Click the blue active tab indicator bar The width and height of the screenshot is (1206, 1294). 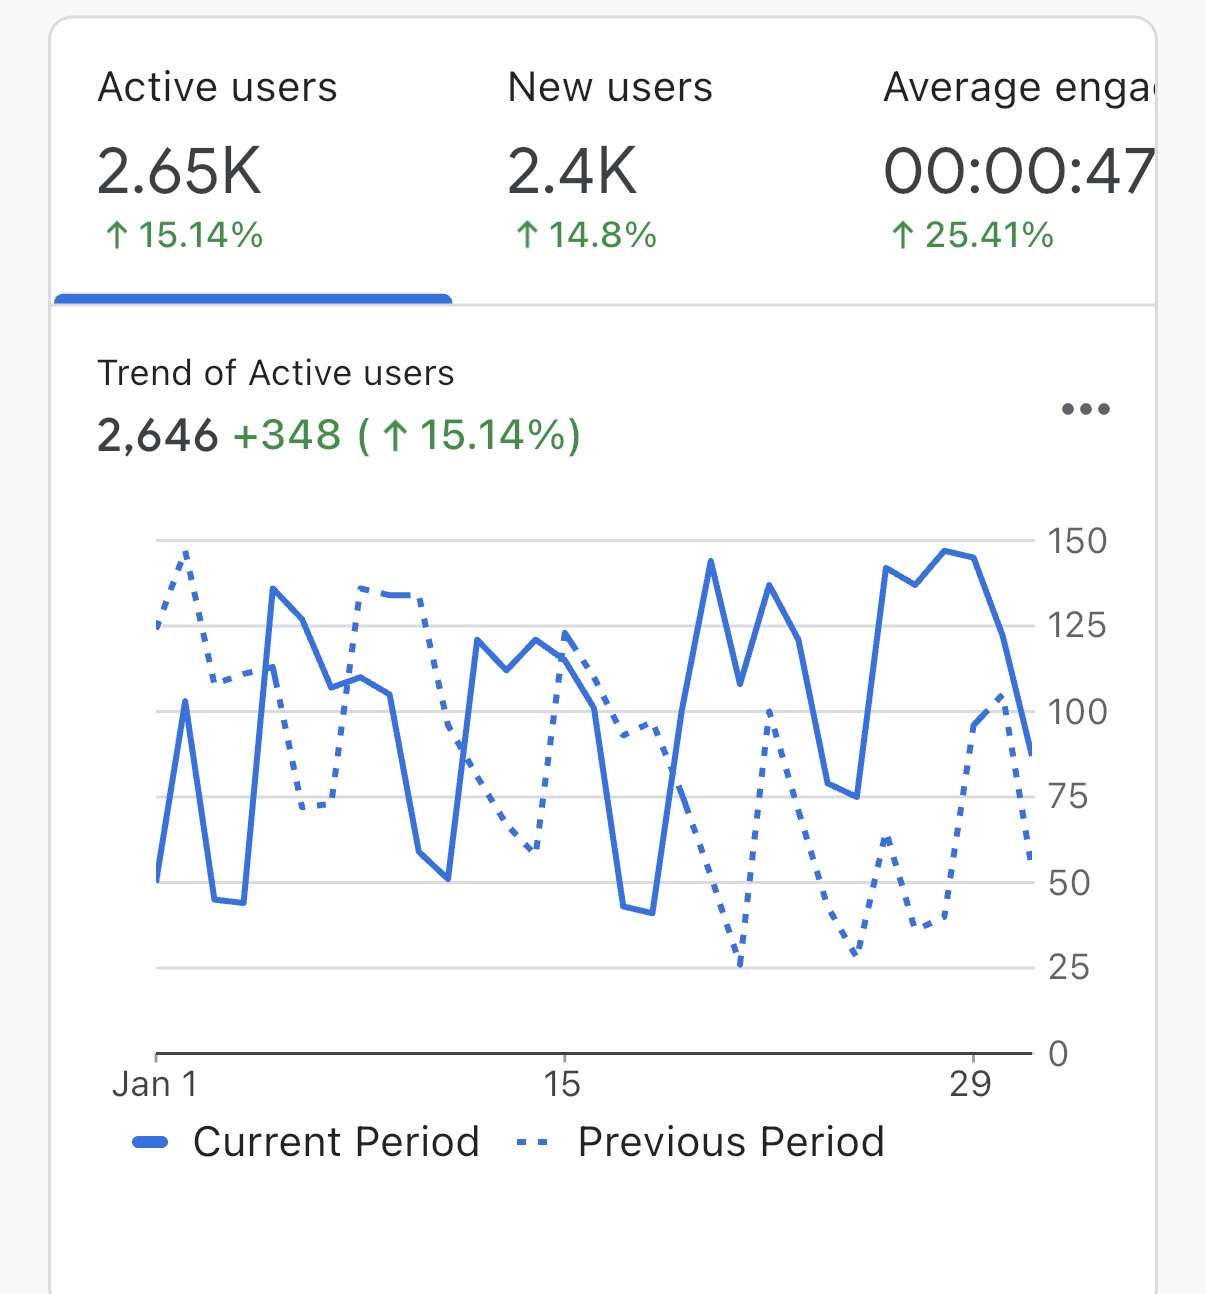[x=253, y=297]
